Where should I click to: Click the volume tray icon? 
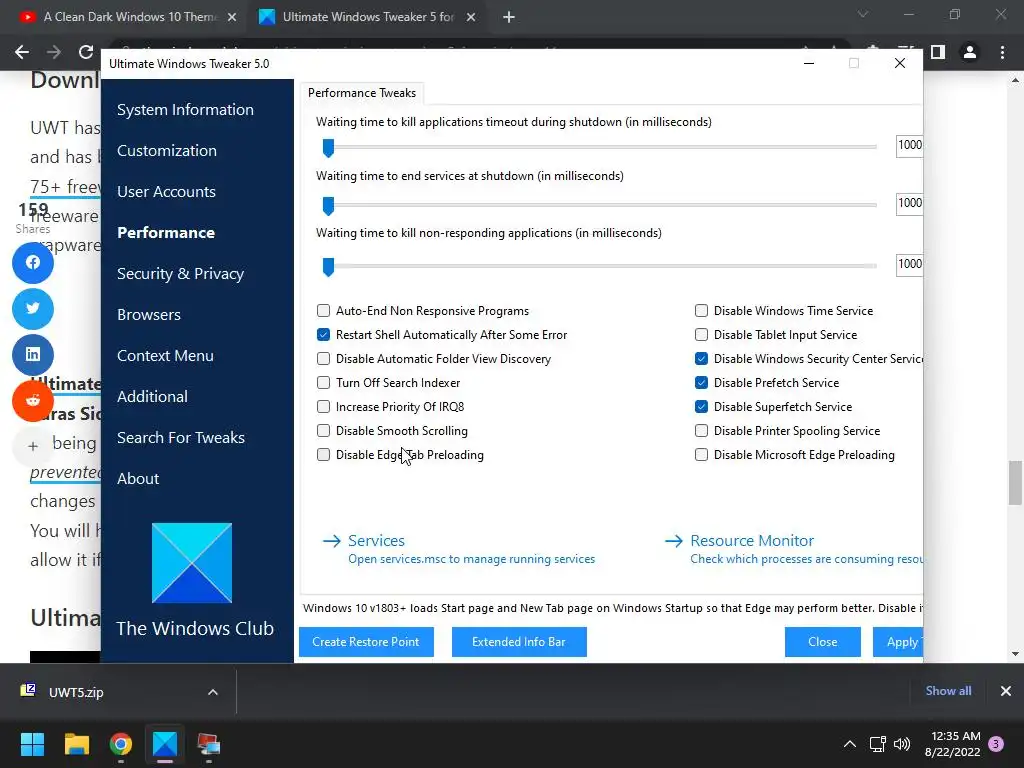[902, 744]
